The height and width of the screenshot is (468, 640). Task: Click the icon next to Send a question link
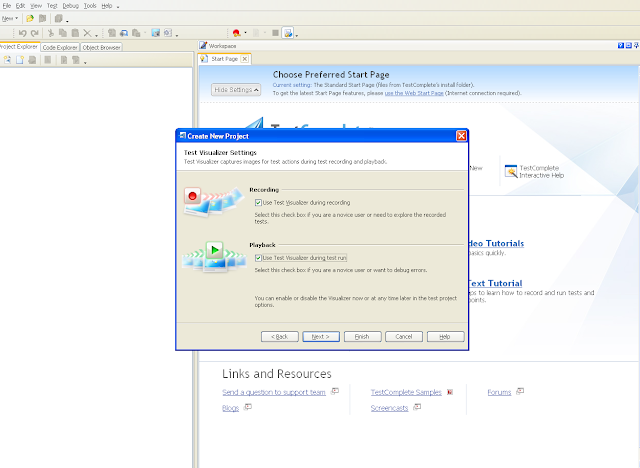[x=335, y=391]
